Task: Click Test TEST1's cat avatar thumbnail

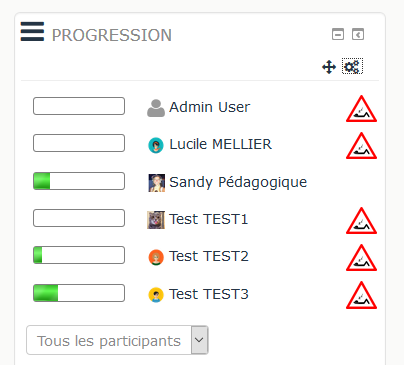Action: pos(156,220)
